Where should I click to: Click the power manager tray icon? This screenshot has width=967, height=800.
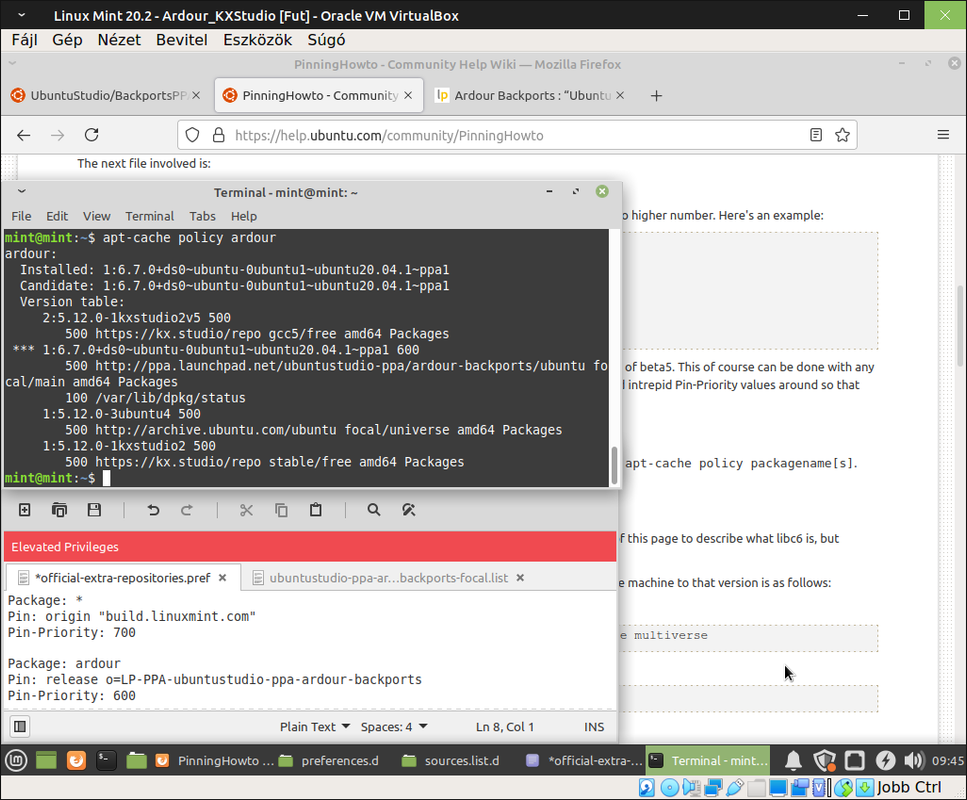point(886,761)
